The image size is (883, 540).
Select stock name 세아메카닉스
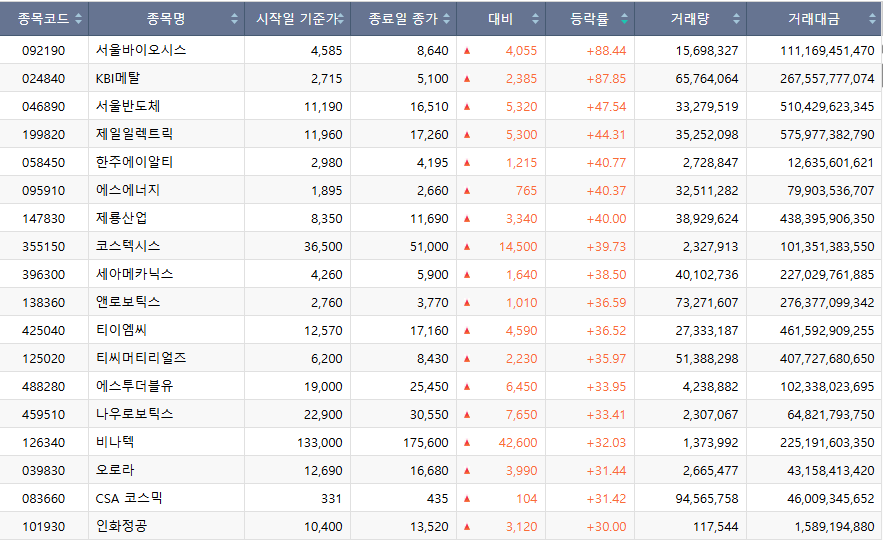(x=134, y=274)
